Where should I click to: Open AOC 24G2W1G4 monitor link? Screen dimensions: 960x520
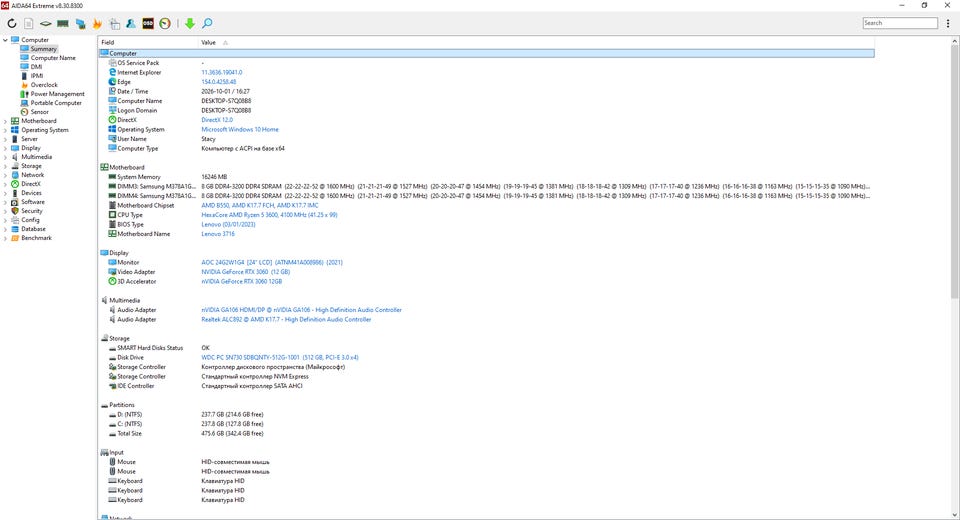(x=272, y=262)
